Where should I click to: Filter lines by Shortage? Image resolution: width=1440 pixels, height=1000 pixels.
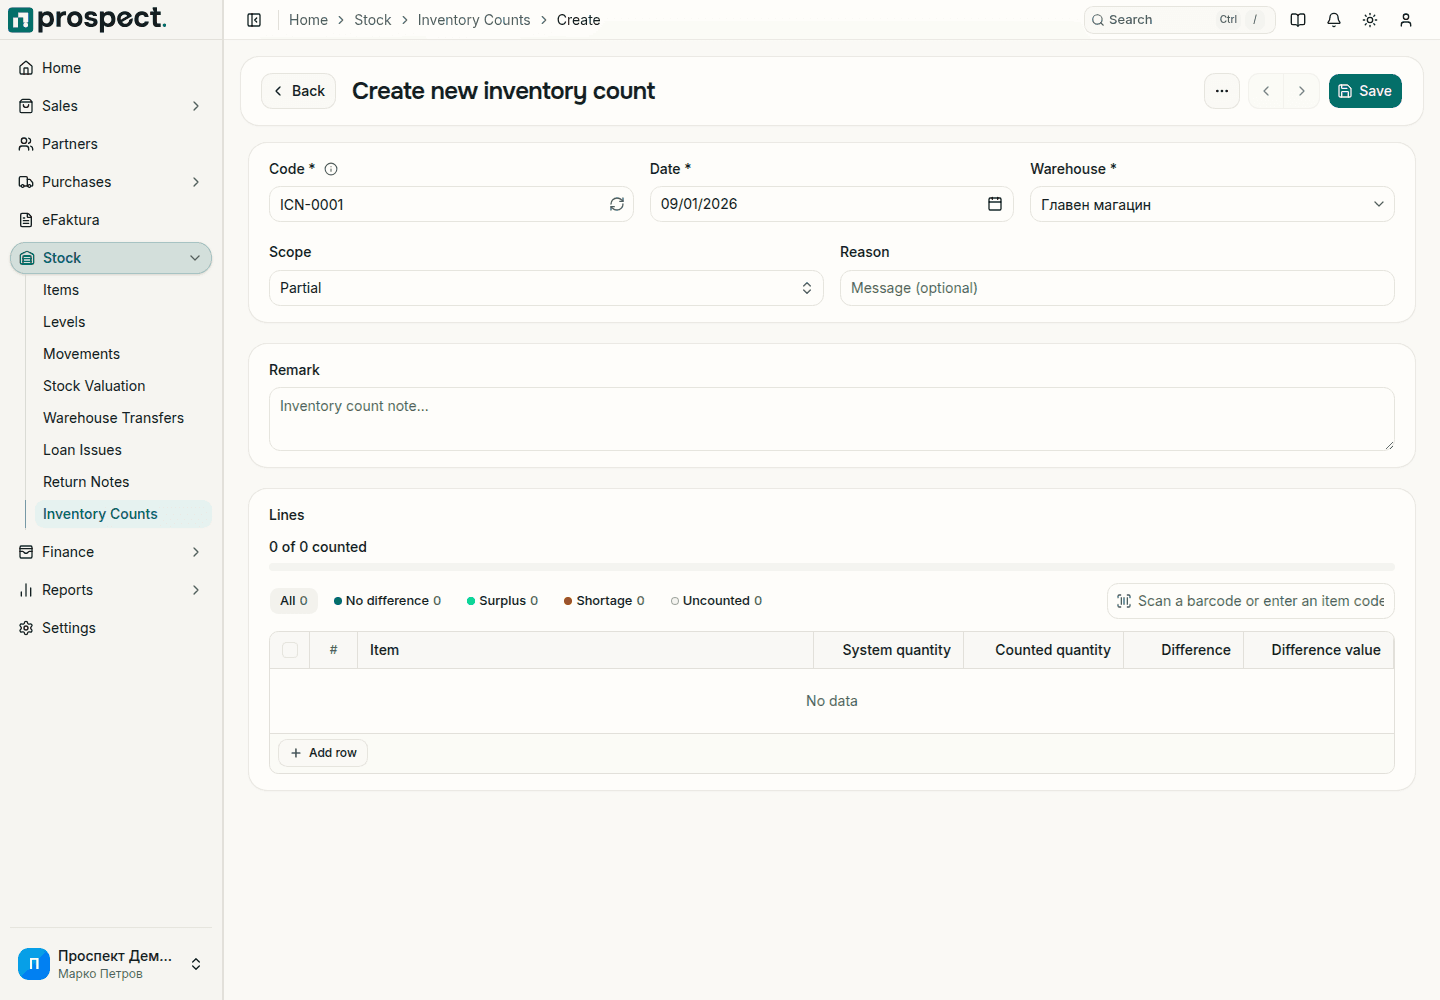tap(604, 601)
